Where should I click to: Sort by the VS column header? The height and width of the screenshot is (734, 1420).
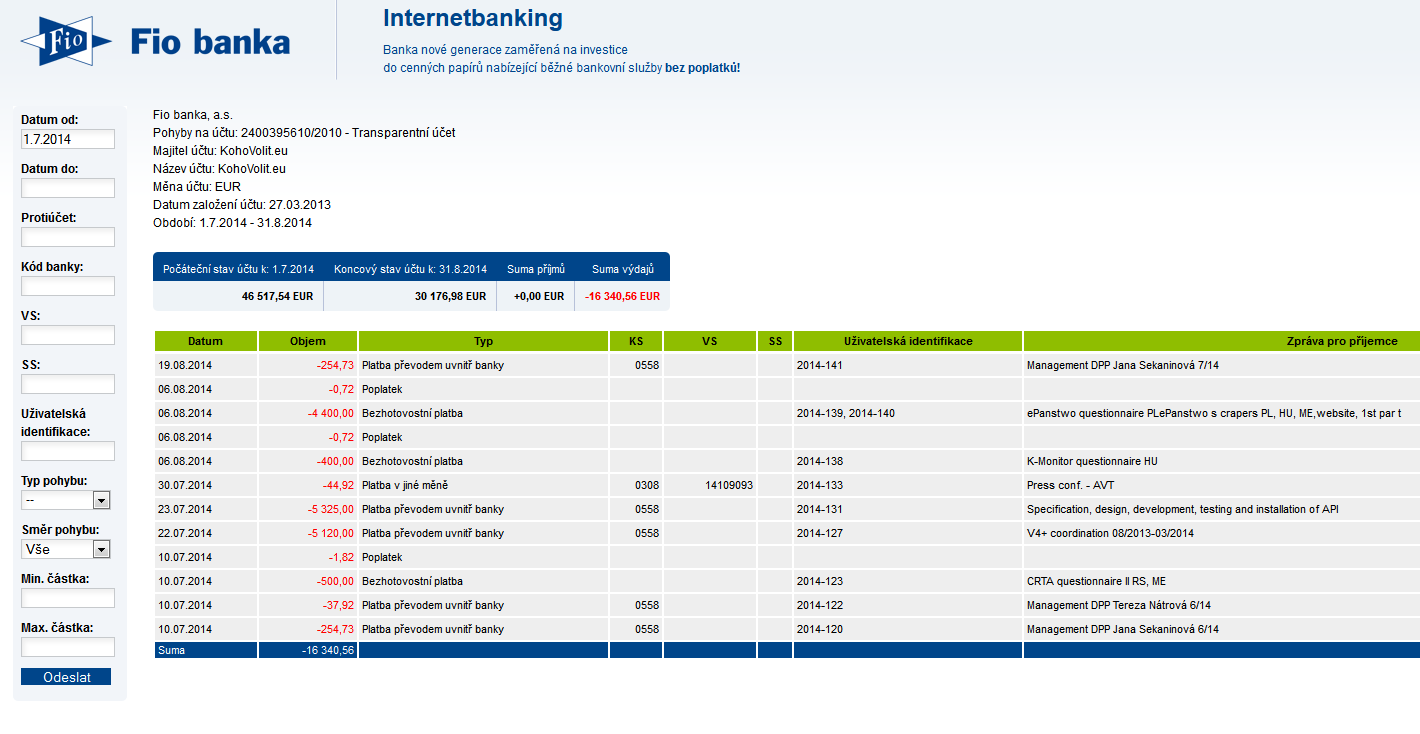[x=710, y=341]
